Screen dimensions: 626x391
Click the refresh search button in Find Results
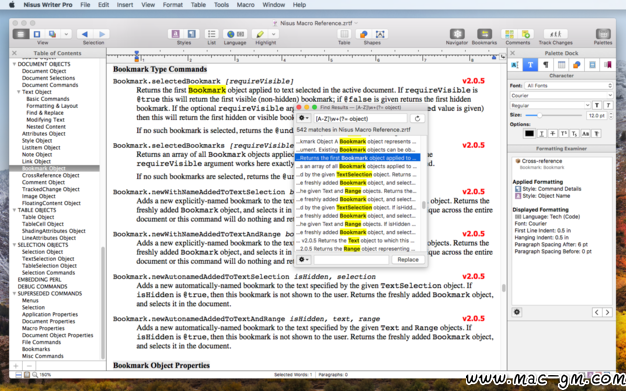tap(417, 118)
